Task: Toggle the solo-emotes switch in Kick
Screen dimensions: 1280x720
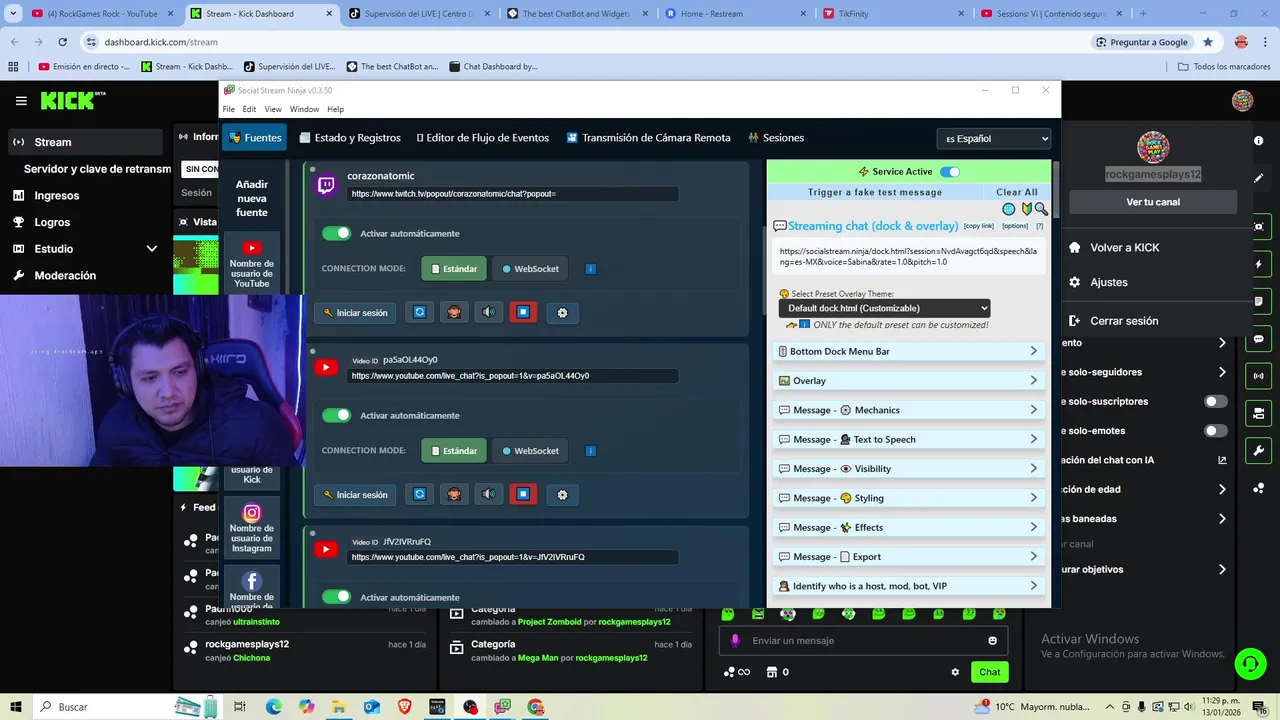Action: 1215,431
